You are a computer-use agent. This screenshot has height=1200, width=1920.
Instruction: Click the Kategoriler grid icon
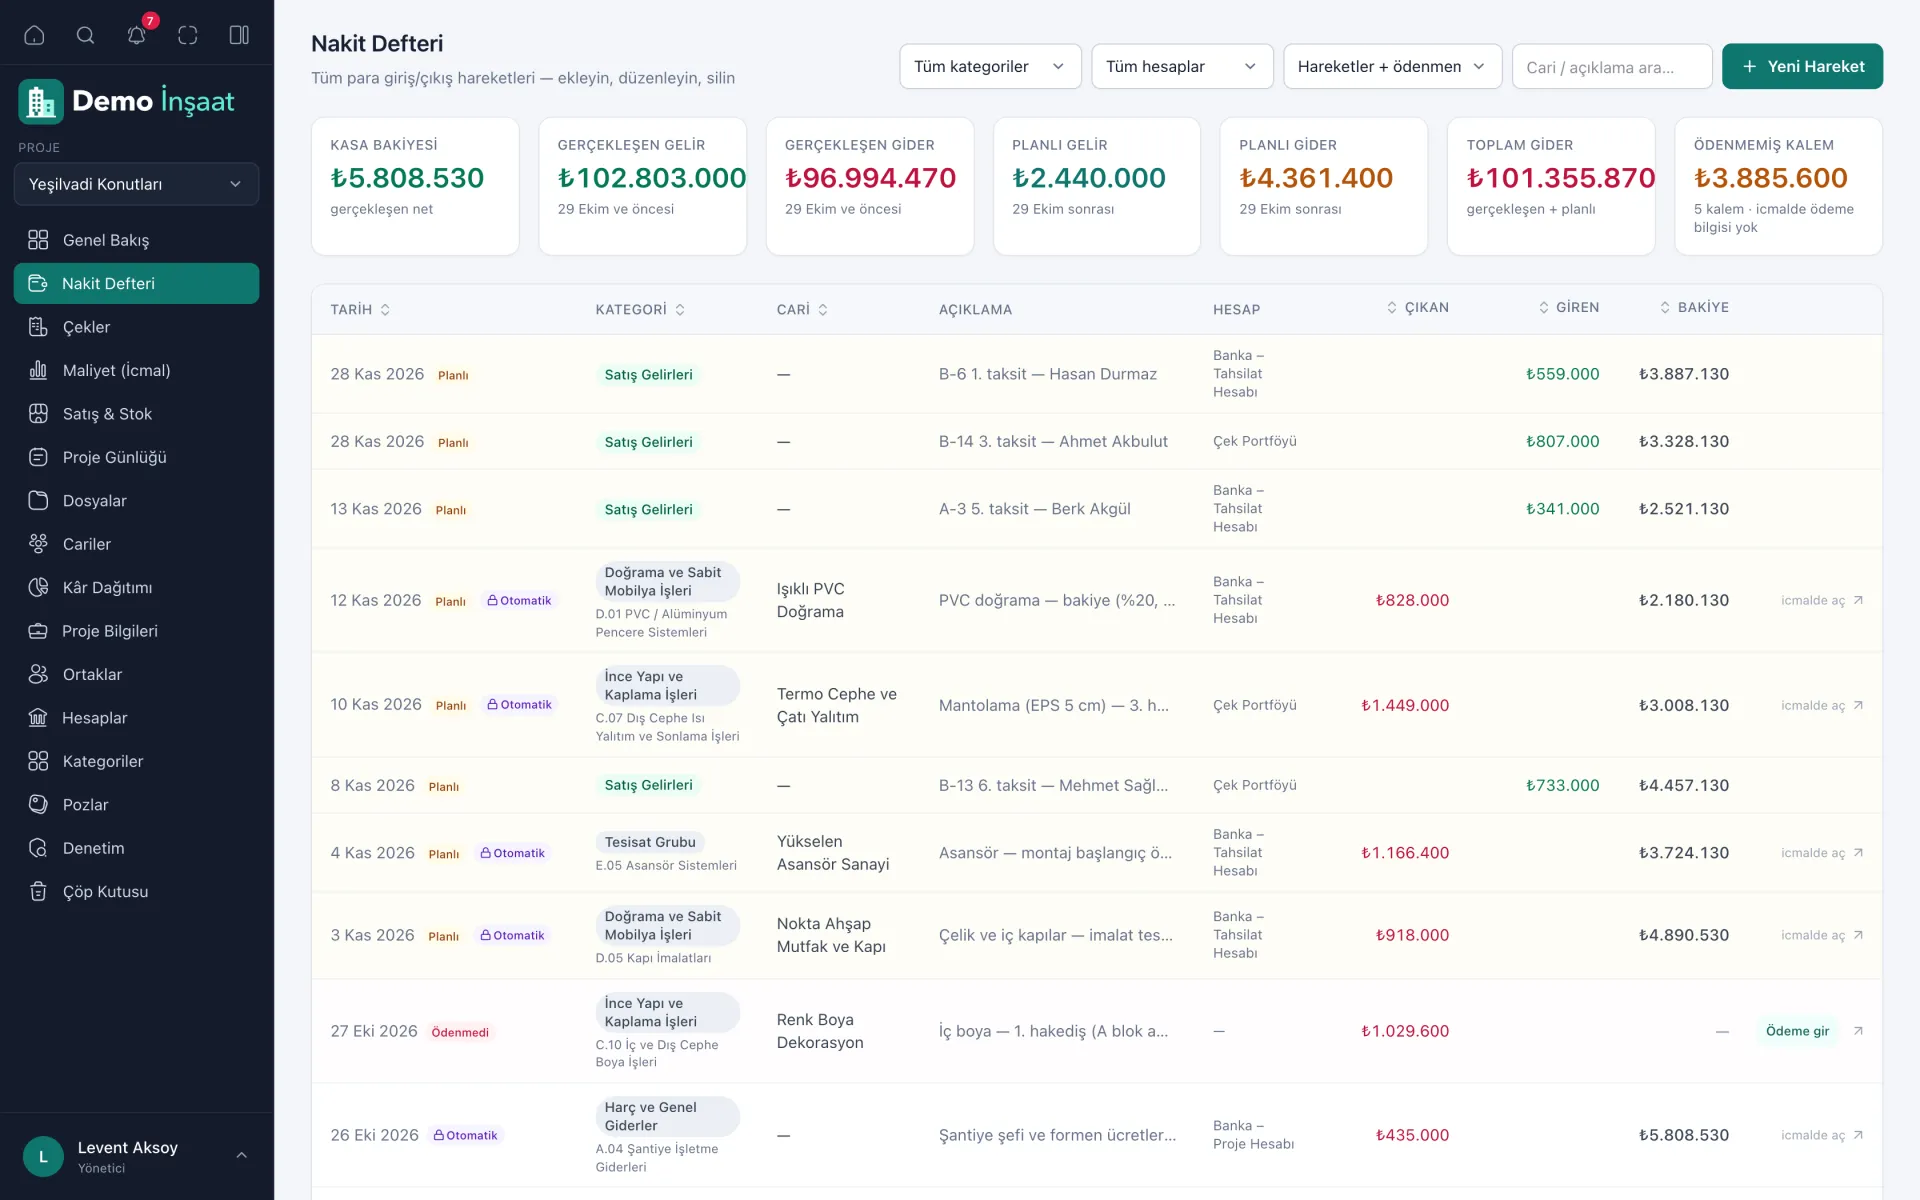[38, 761]
